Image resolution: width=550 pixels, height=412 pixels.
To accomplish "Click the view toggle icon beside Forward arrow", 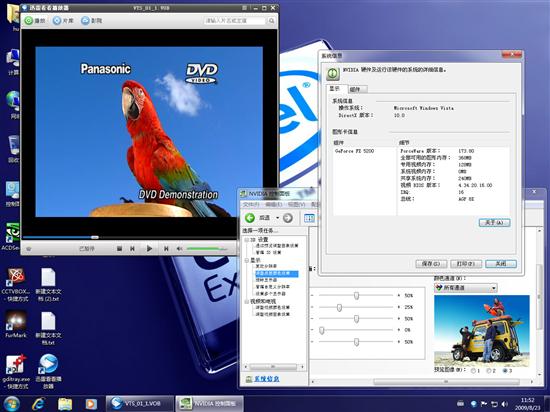I will click(309, 218).
